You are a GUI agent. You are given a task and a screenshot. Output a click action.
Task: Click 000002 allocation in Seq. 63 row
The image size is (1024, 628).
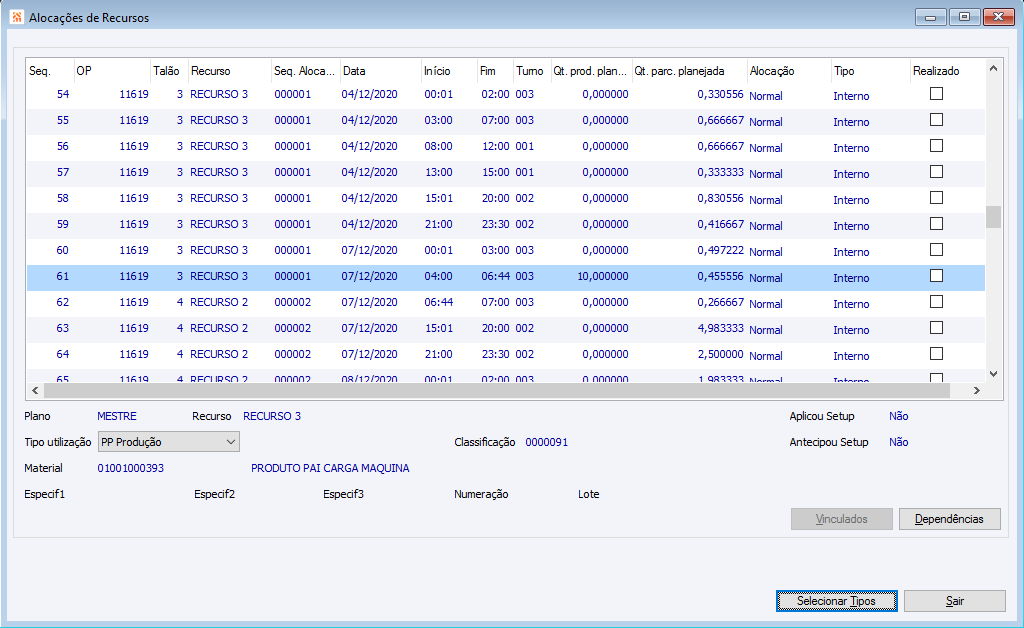(x=293, y=328)
